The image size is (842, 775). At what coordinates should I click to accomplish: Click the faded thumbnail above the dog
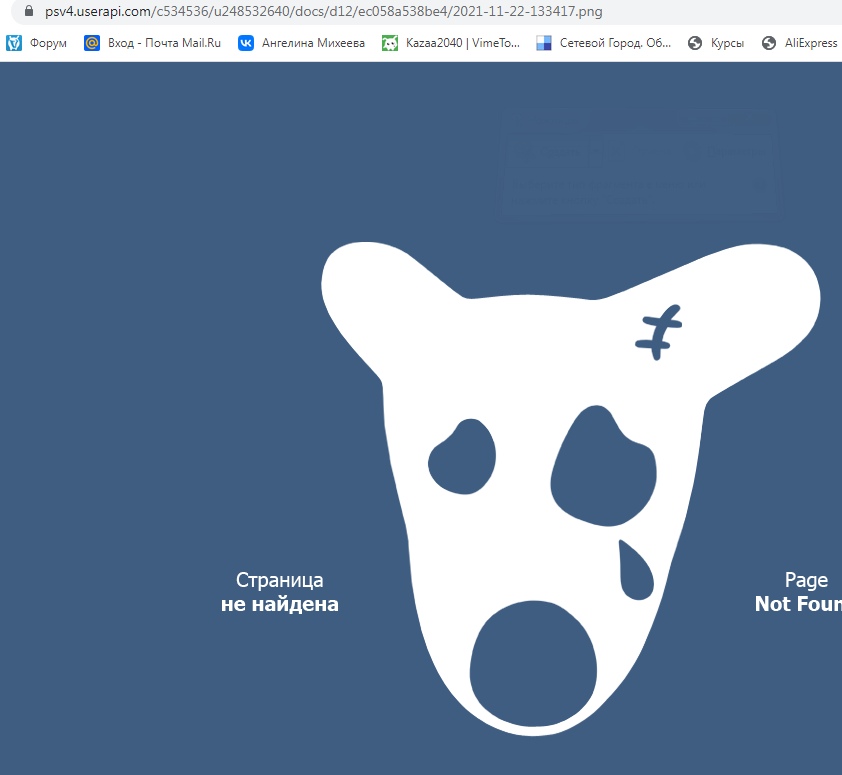click(638, 162)
